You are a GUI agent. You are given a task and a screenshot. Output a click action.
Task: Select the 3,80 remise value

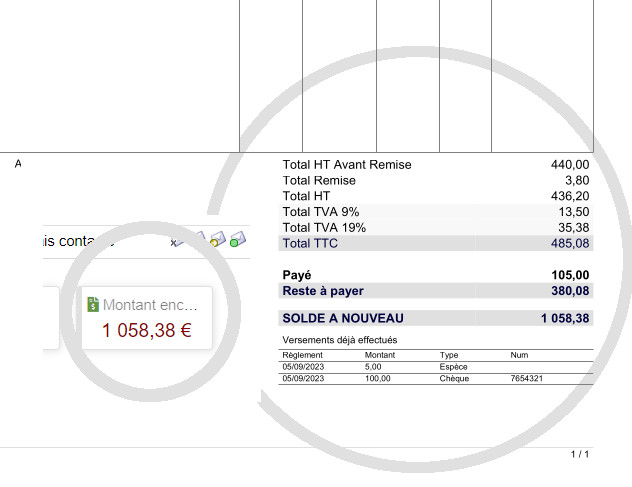tap(577, 180)
